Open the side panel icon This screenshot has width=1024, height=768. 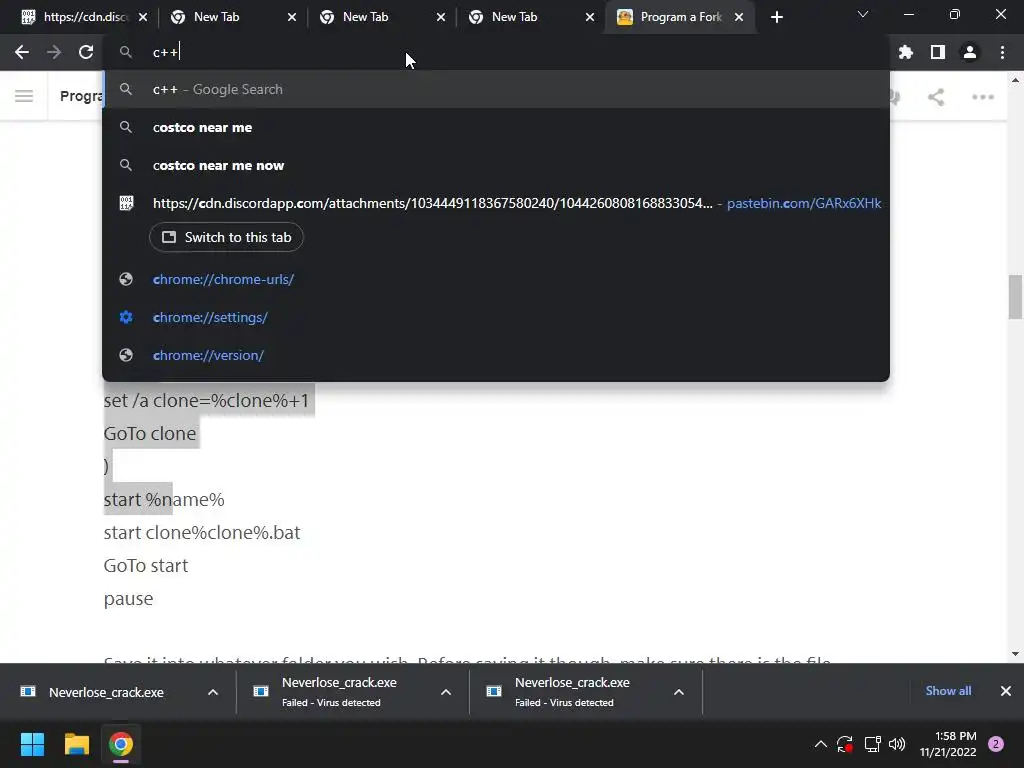(937, 52)
